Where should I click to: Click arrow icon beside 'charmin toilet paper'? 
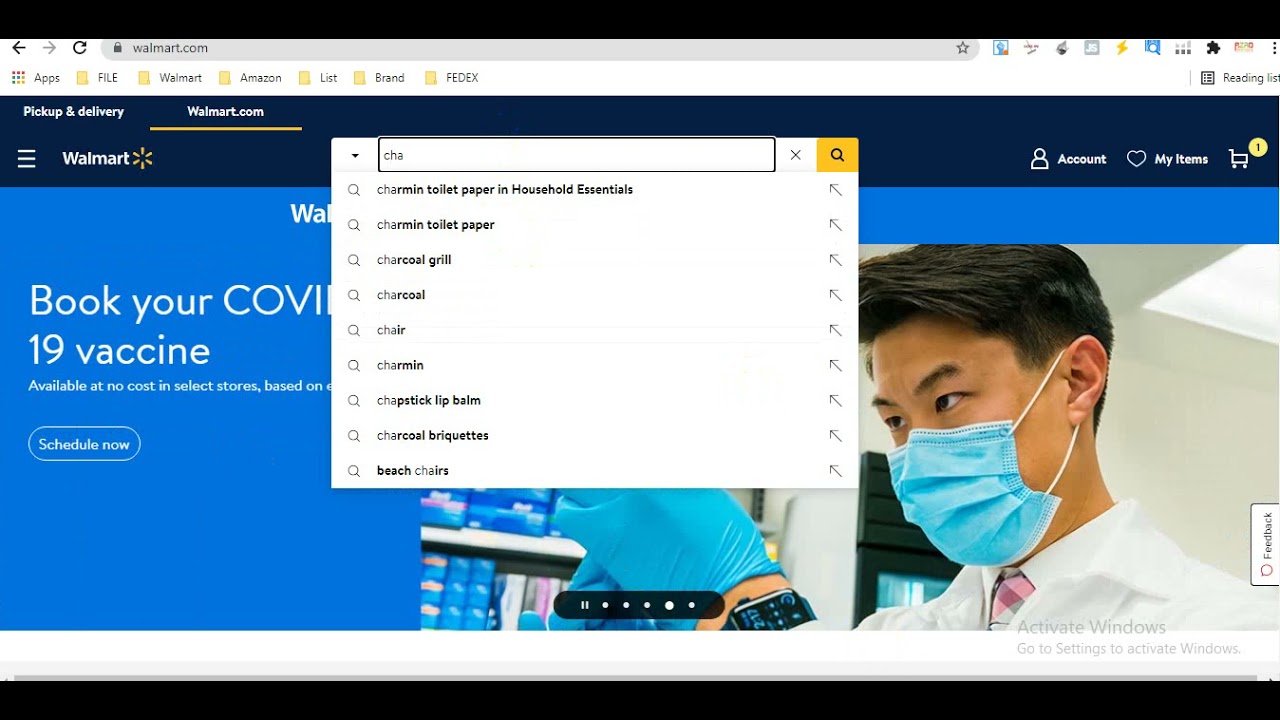point(835,225)
